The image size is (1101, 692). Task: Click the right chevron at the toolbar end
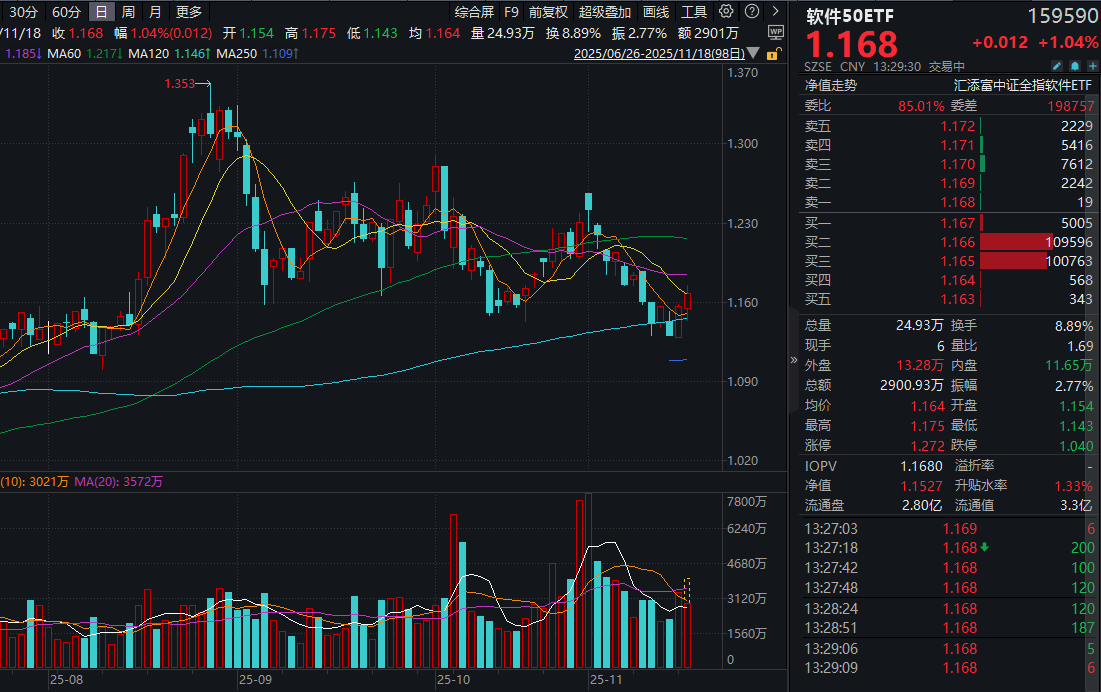775,12
